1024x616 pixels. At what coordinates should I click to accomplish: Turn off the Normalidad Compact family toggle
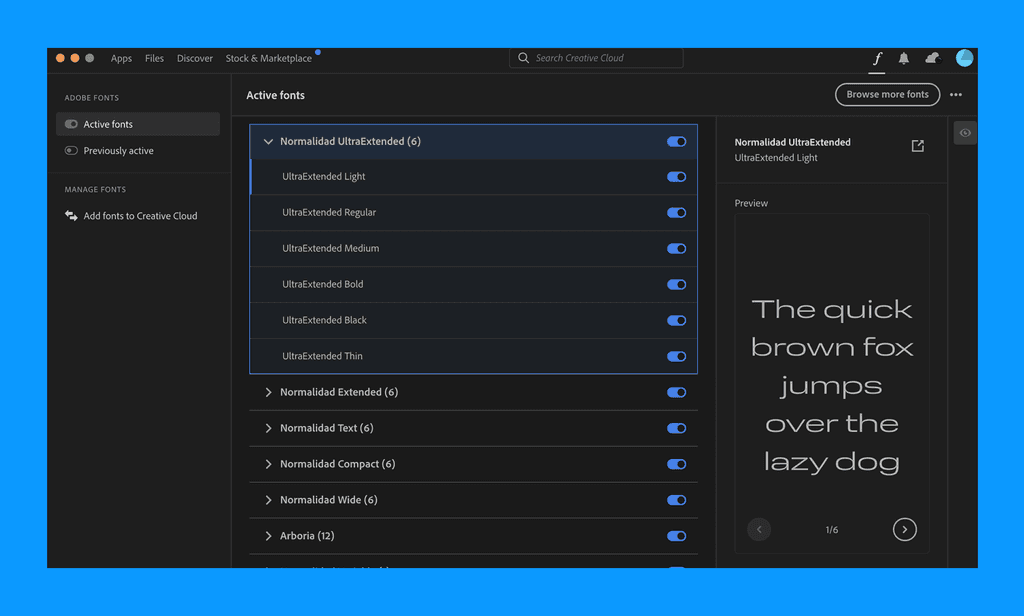676,464
